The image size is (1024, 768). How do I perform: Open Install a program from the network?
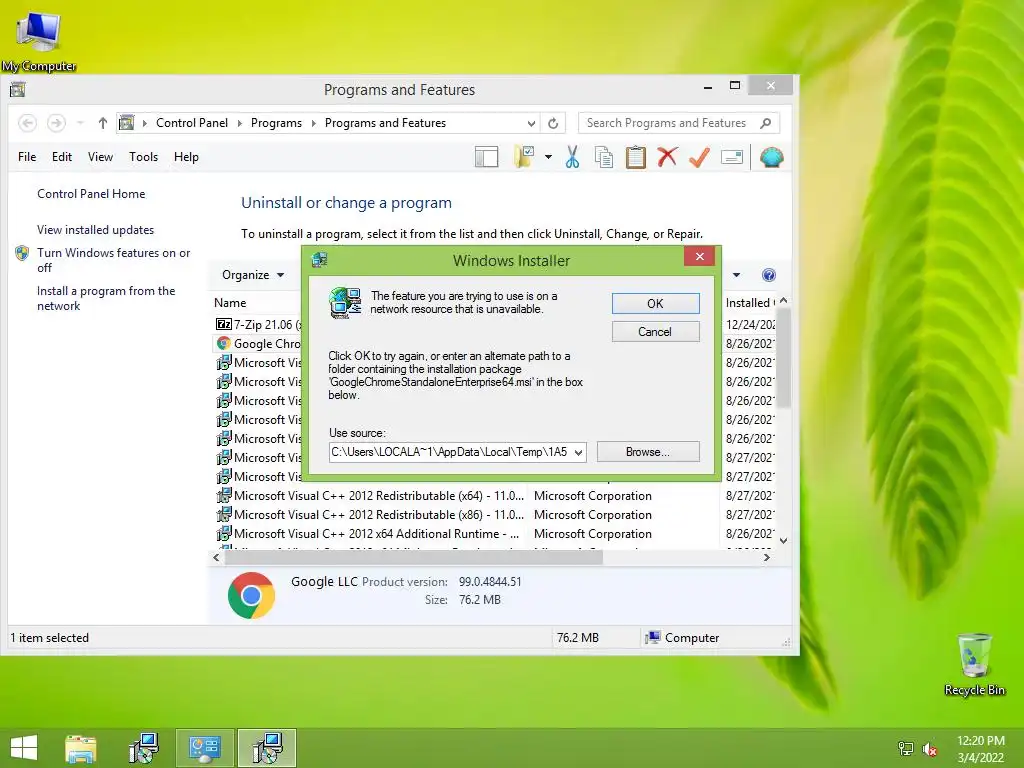[106, 298]
